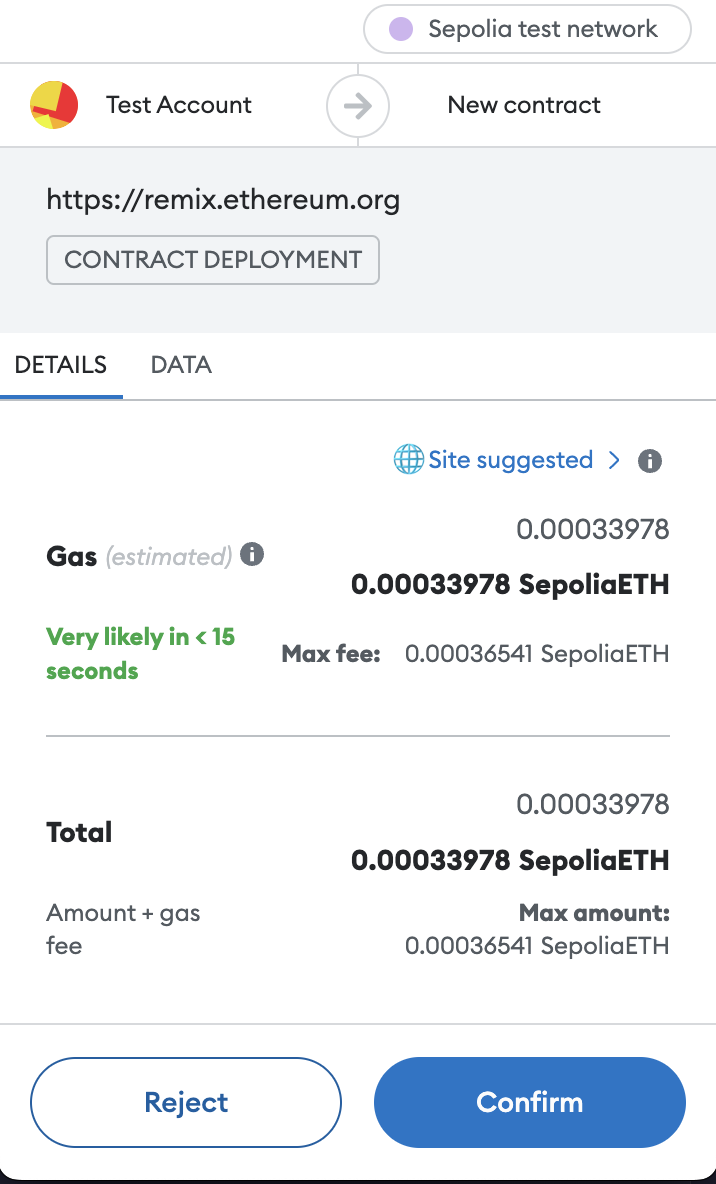The width and height of the screenshot is (716, 1184).
Task: Click the New contract recipient label
Action: [x=524, y=105]
